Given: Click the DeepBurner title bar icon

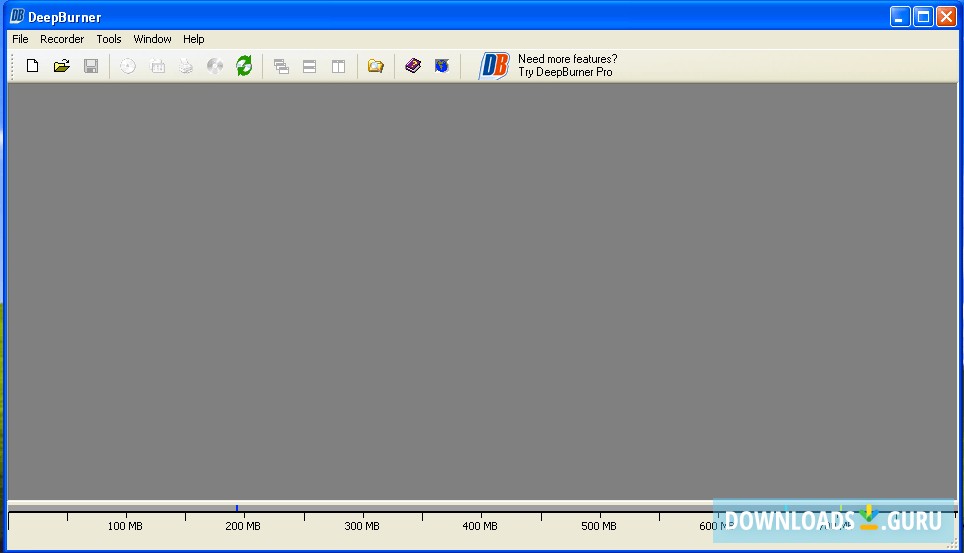Looking at the screenshot, I should (17, 16).
